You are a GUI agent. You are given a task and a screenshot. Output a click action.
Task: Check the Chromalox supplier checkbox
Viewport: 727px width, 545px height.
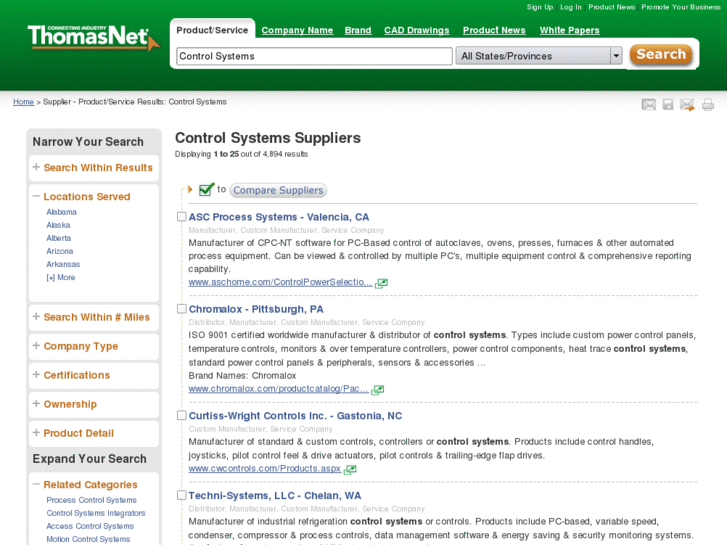pyautogui.click(x=182, y=309)
